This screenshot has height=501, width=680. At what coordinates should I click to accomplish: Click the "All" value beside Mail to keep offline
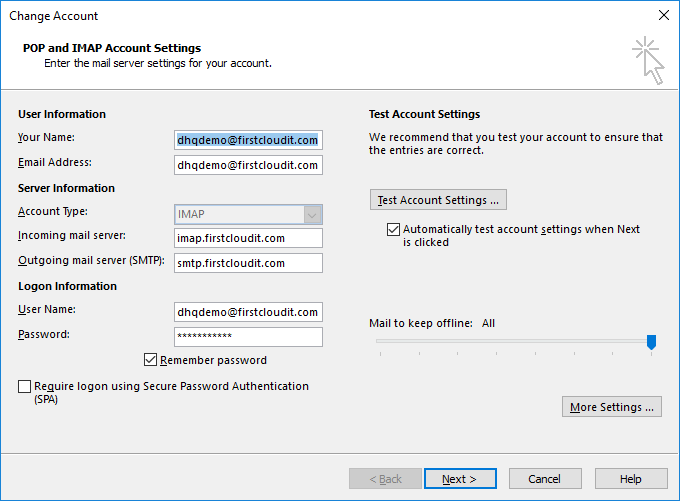tap(488, 323)
